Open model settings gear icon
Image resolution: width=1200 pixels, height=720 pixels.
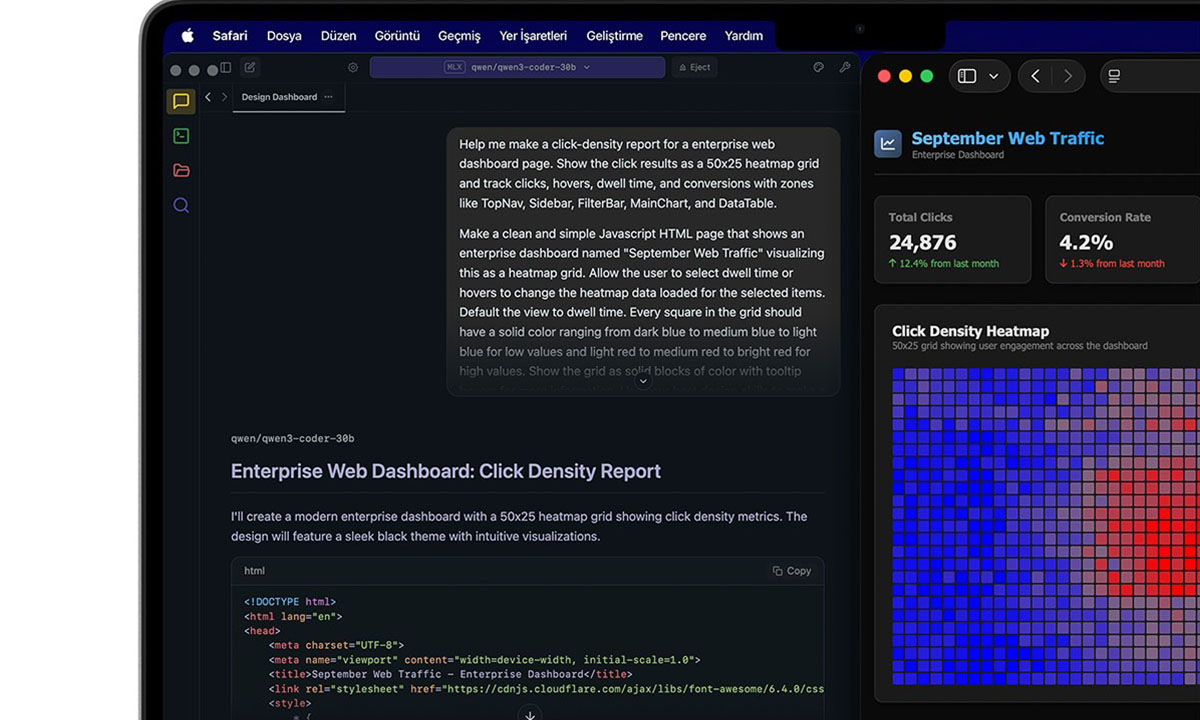click(353, 68)
